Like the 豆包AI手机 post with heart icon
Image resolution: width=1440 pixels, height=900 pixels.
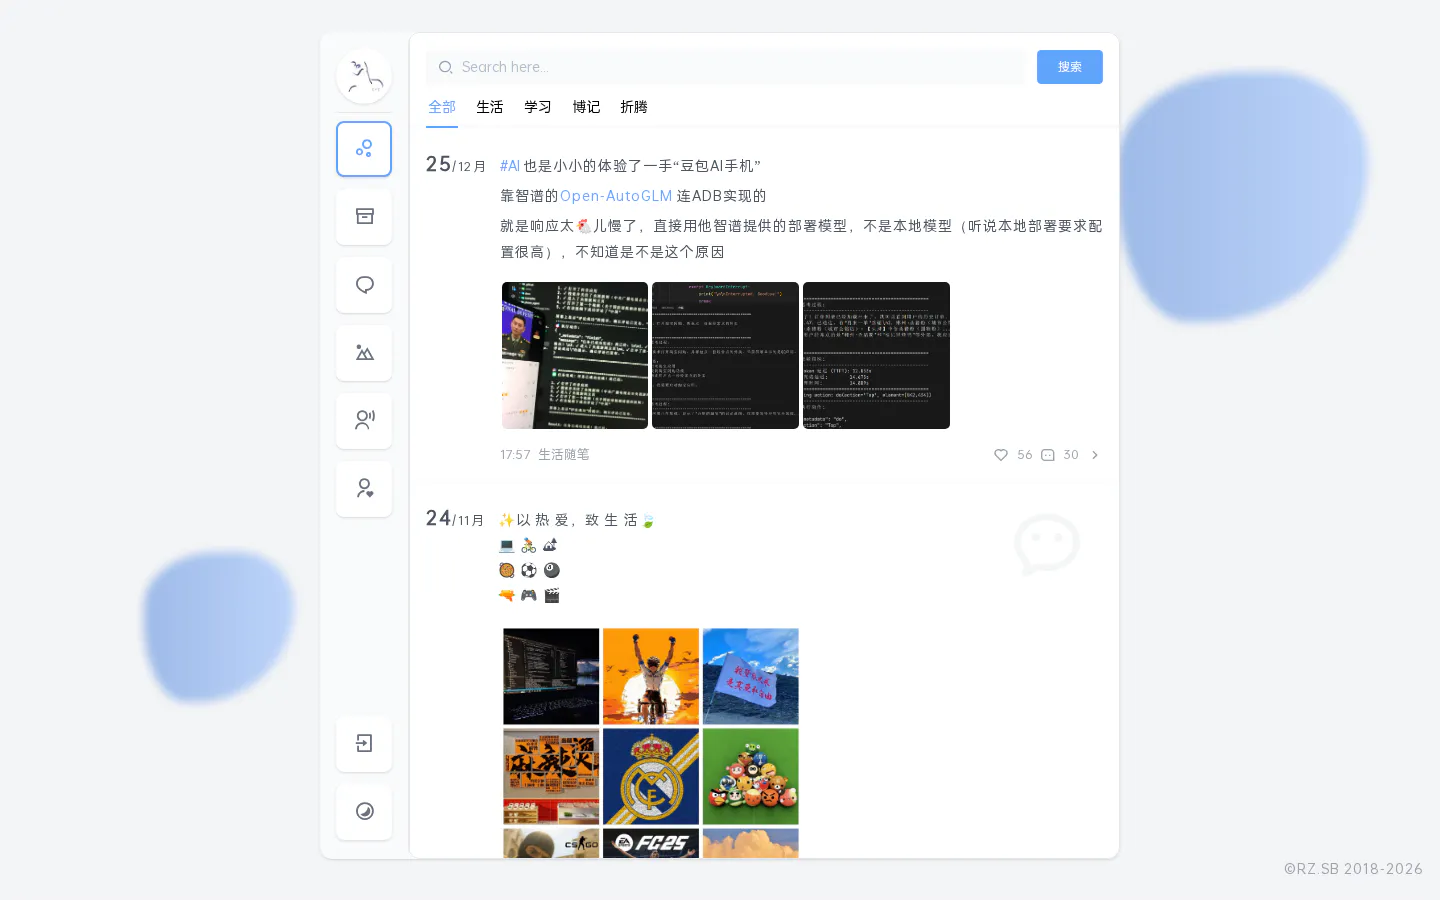click(x=1001, y=455)
